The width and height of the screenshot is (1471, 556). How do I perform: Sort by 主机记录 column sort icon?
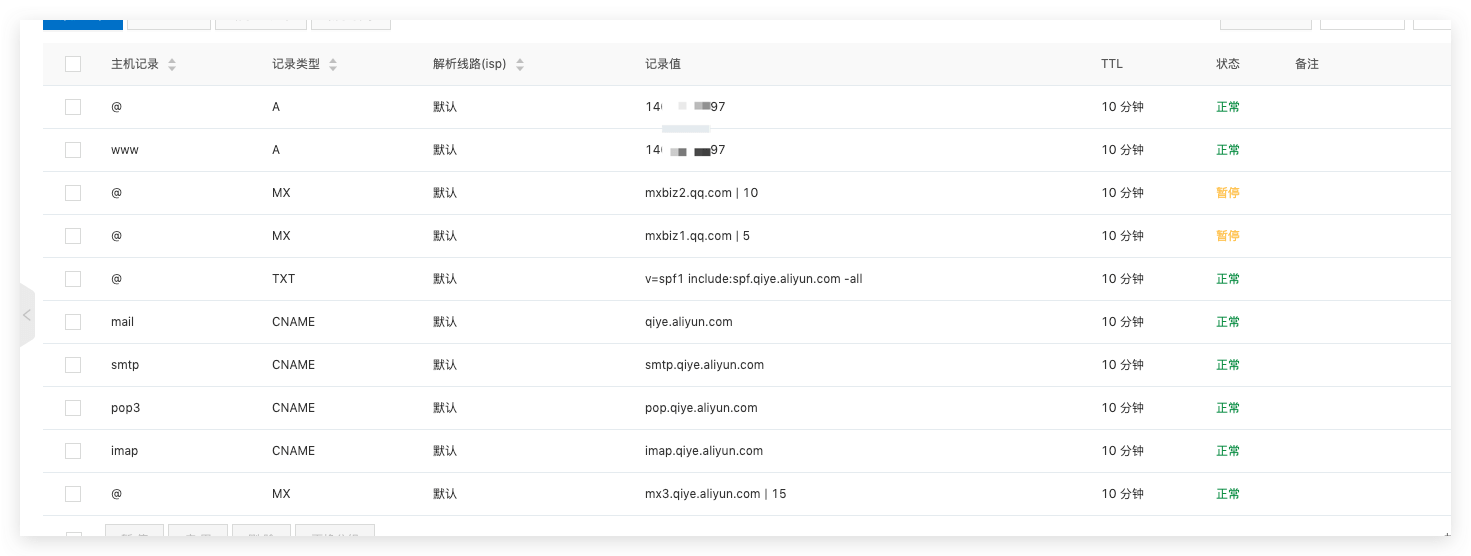(172, 65)
